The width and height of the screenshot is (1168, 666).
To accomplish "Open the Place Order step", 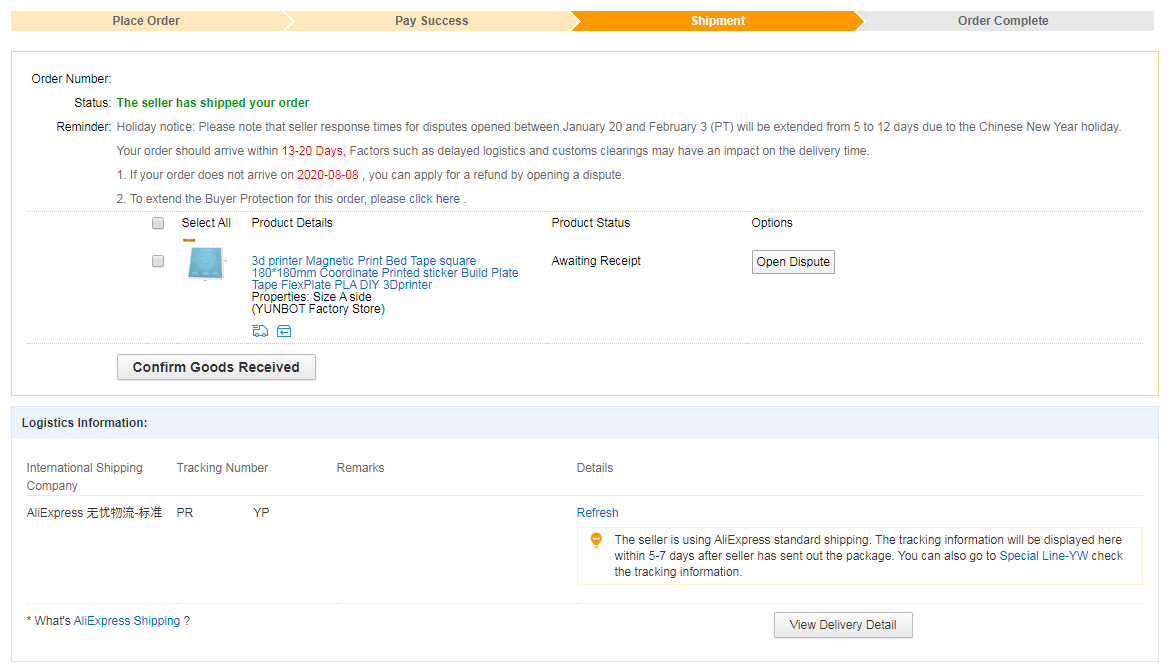I will [146, 21].
